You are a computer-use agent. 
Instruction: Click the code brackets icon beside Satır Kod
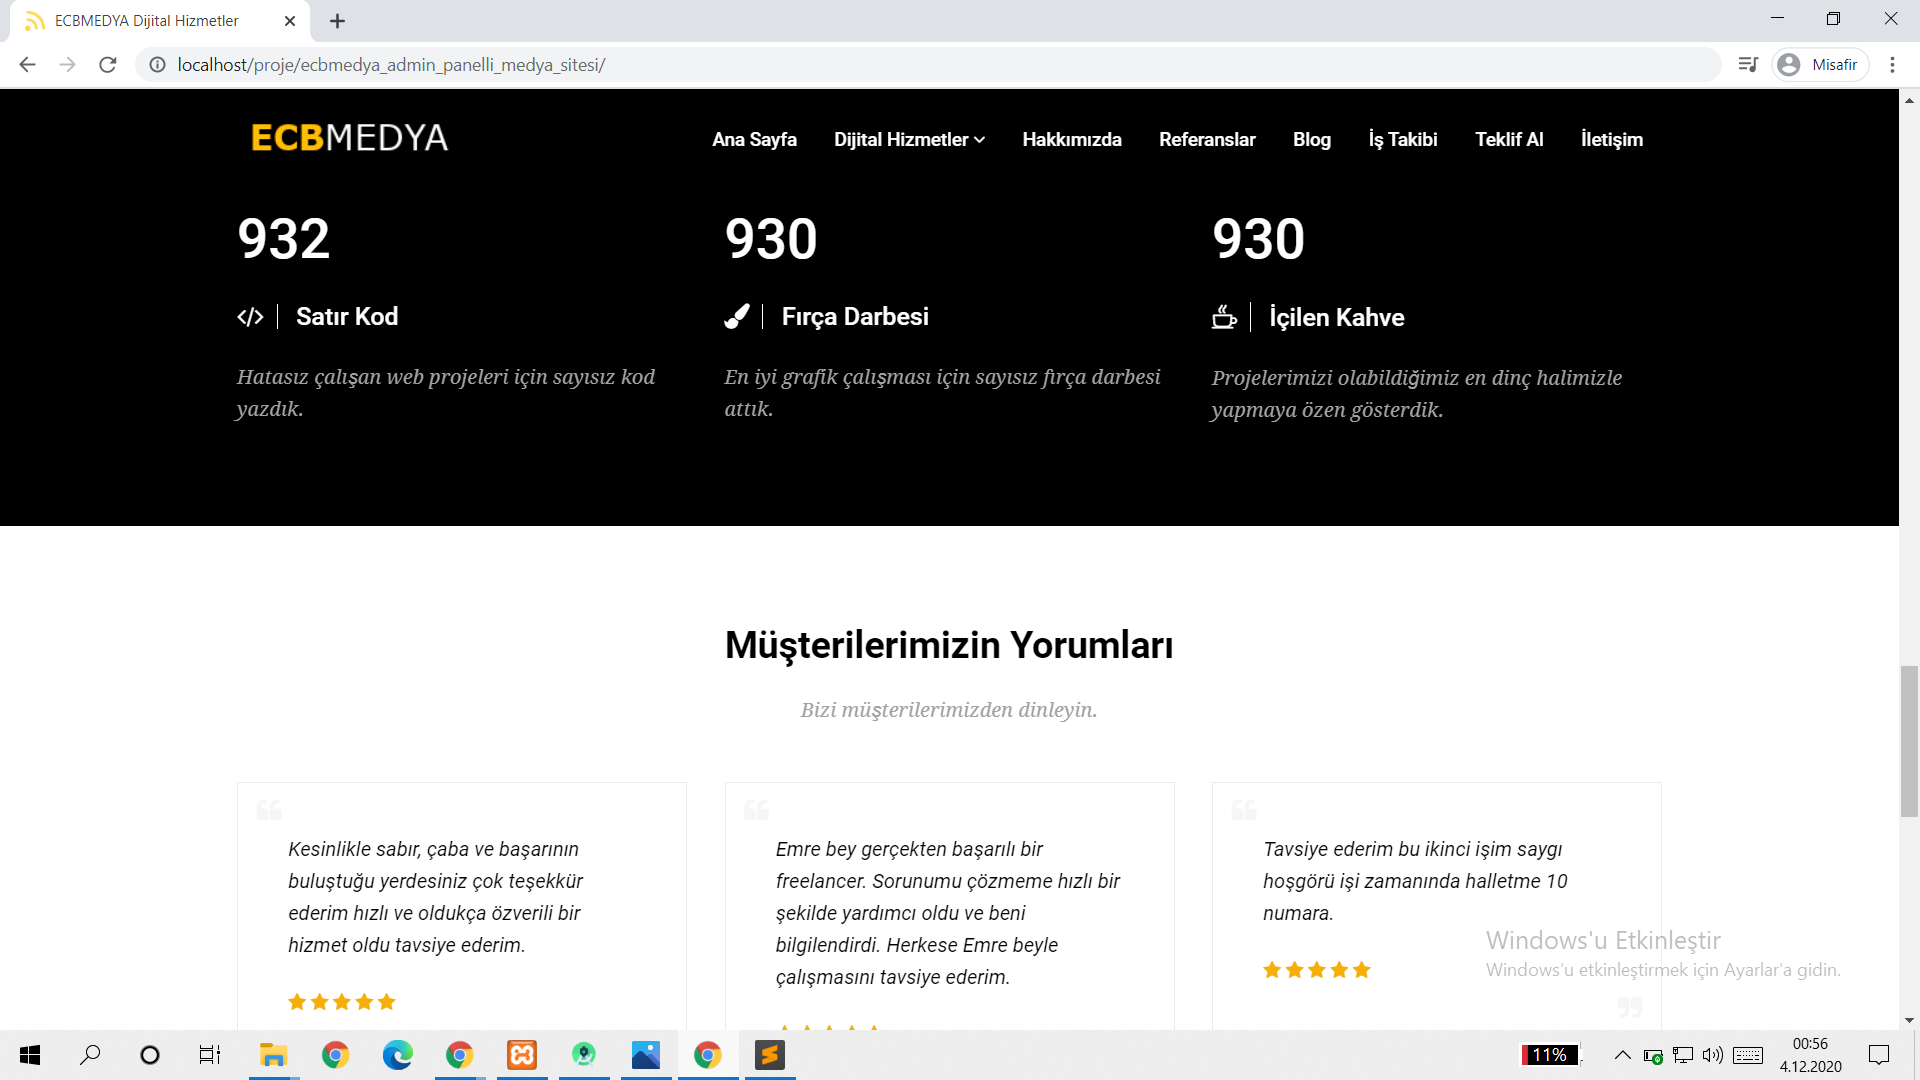coord(250,317)
